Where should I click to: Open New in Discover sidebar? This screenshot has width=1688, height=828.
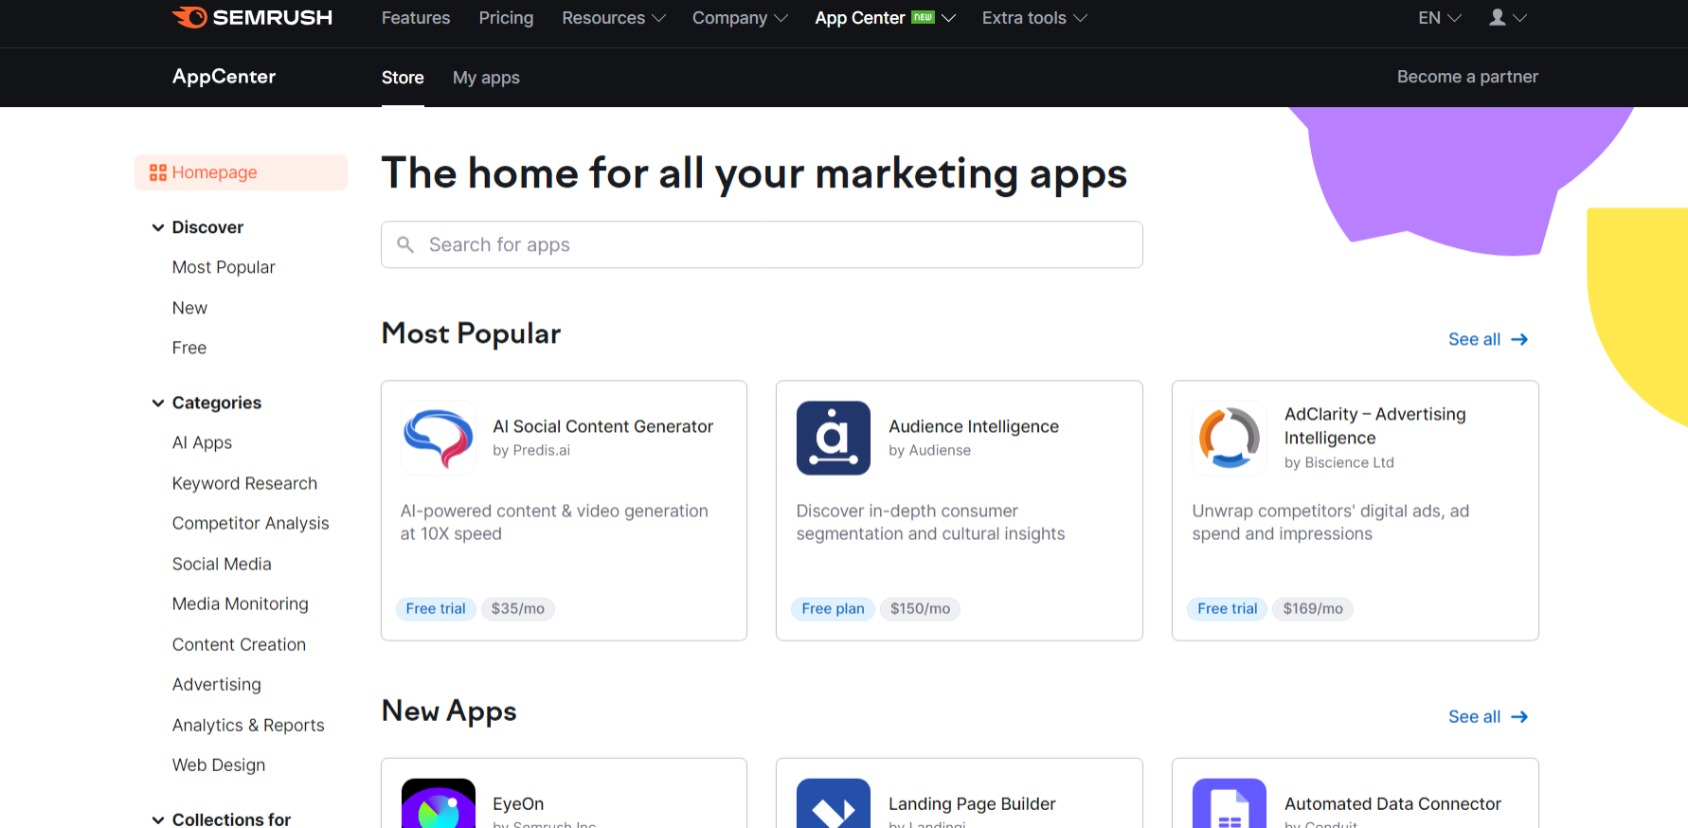click(x=189, y=308)
